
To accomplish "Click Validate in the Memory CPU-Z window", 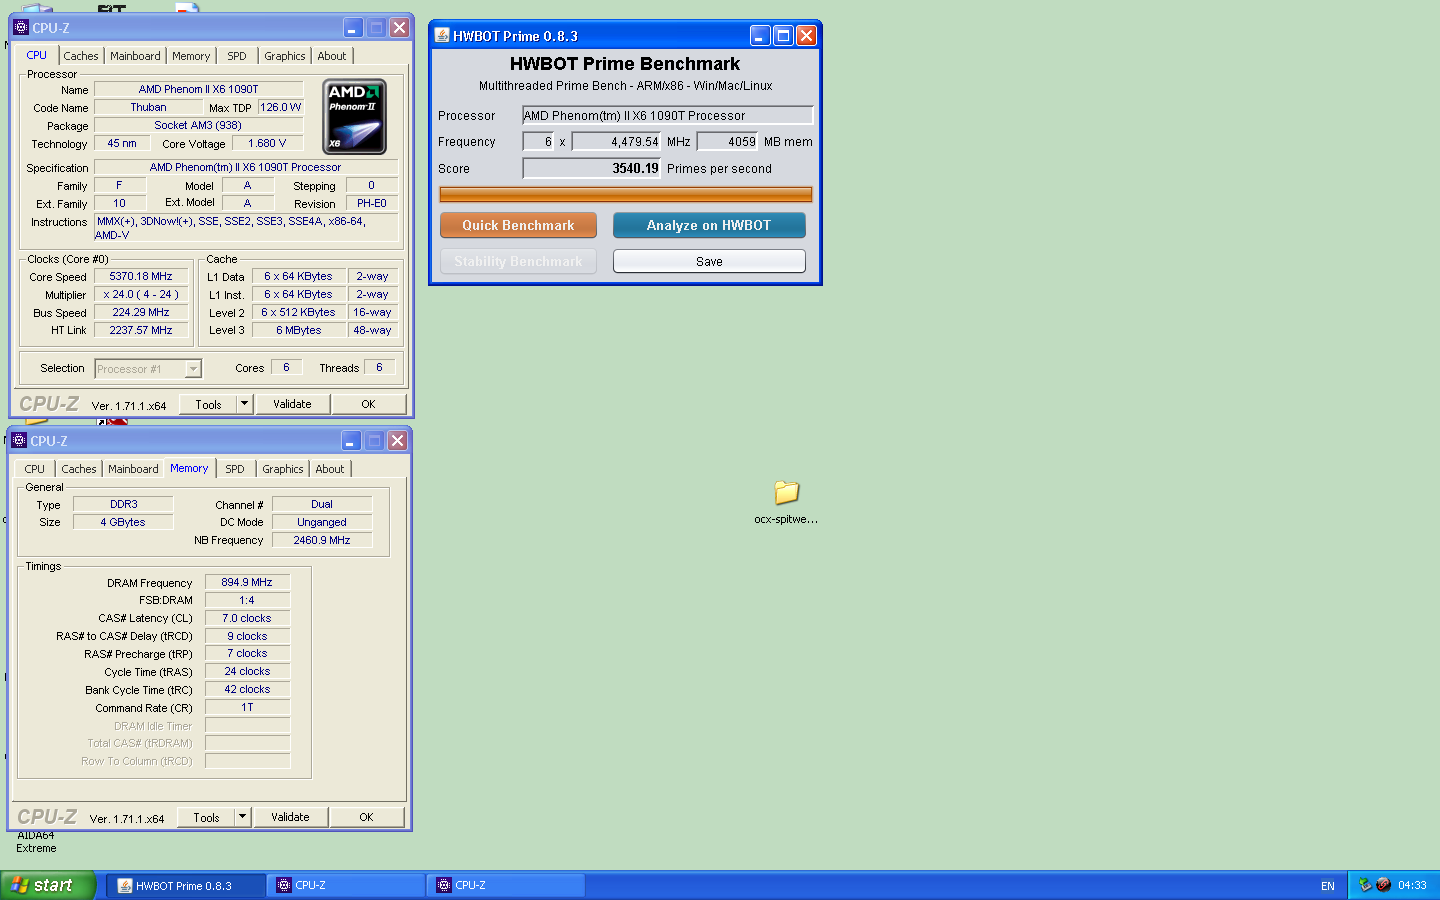I will (290, 817).
